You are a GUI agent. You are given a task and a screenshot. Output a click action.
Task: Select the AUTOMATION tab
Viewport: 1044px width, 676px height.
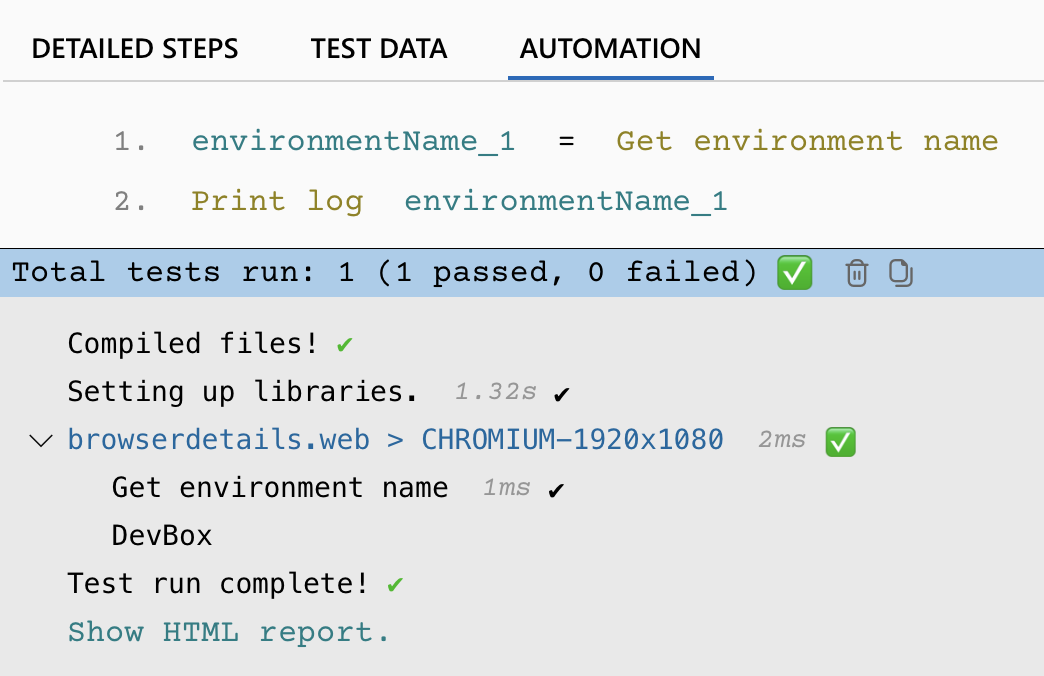610,49
